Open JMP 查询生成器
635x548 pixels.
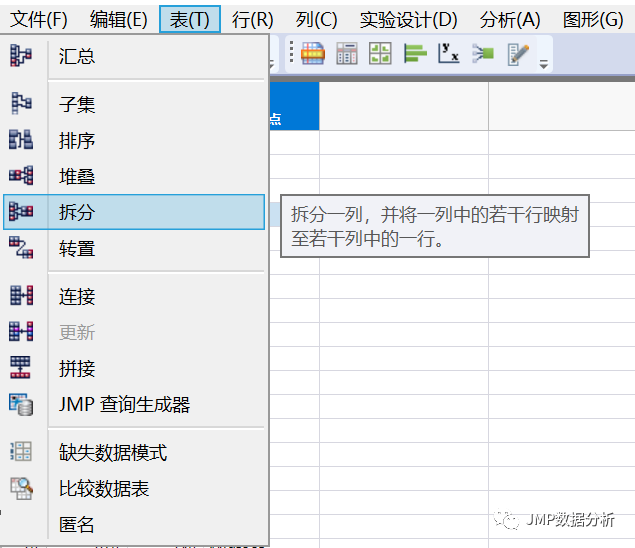click(x=124, y=405)
